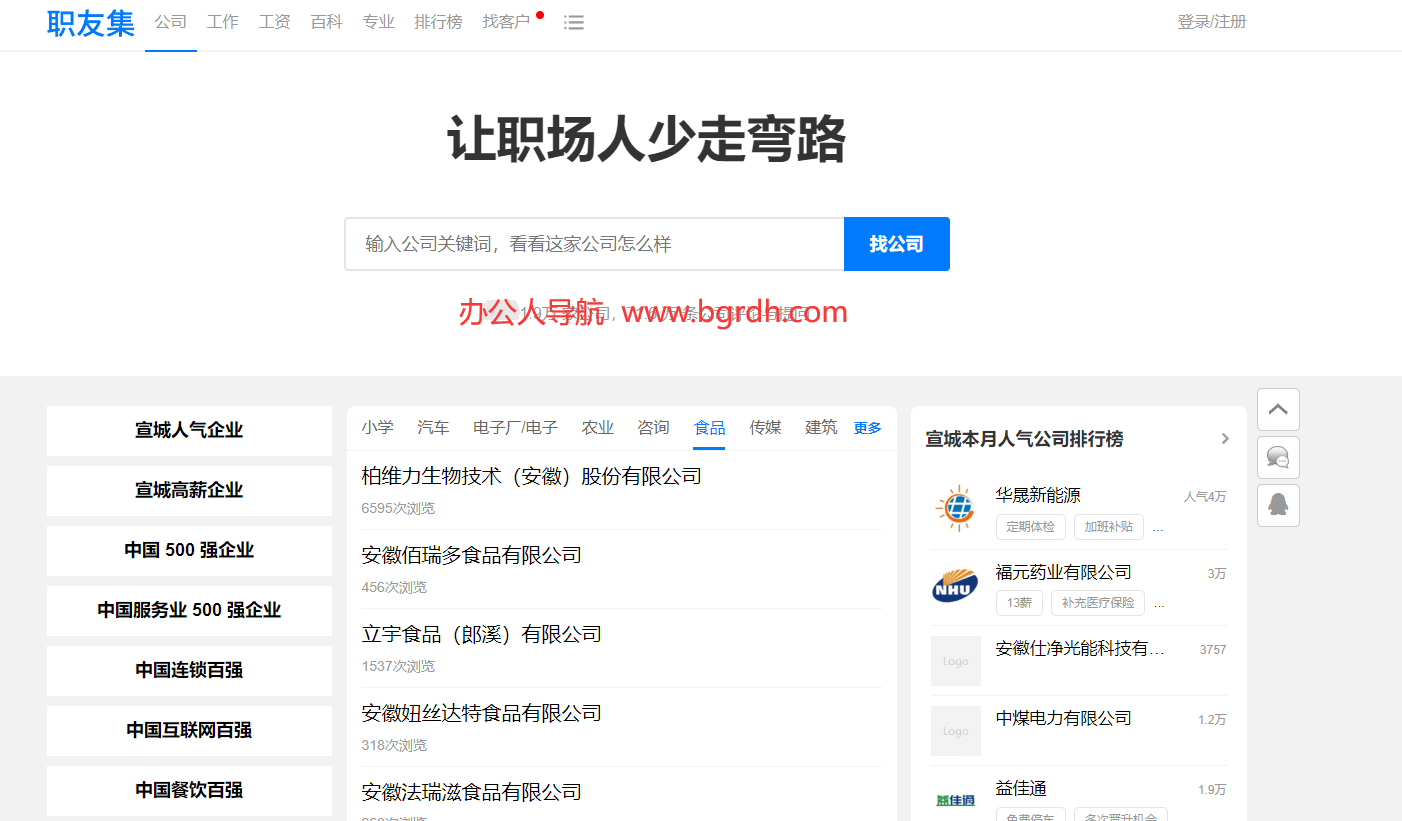Screen dimensions: 1402x821
Task: Select the 定期体检 tag under 华晟新能源
Action: [x=1030, y=527]
